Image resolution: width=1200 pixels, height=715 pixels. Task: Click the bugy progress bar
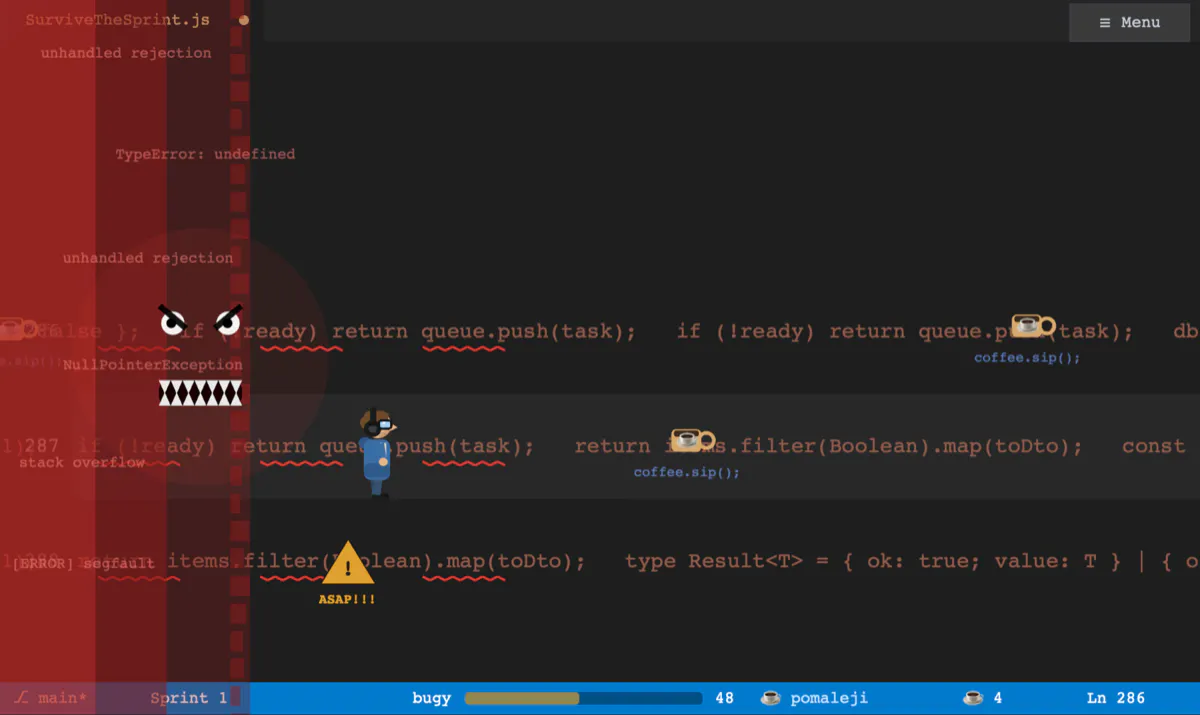(583, 698)
